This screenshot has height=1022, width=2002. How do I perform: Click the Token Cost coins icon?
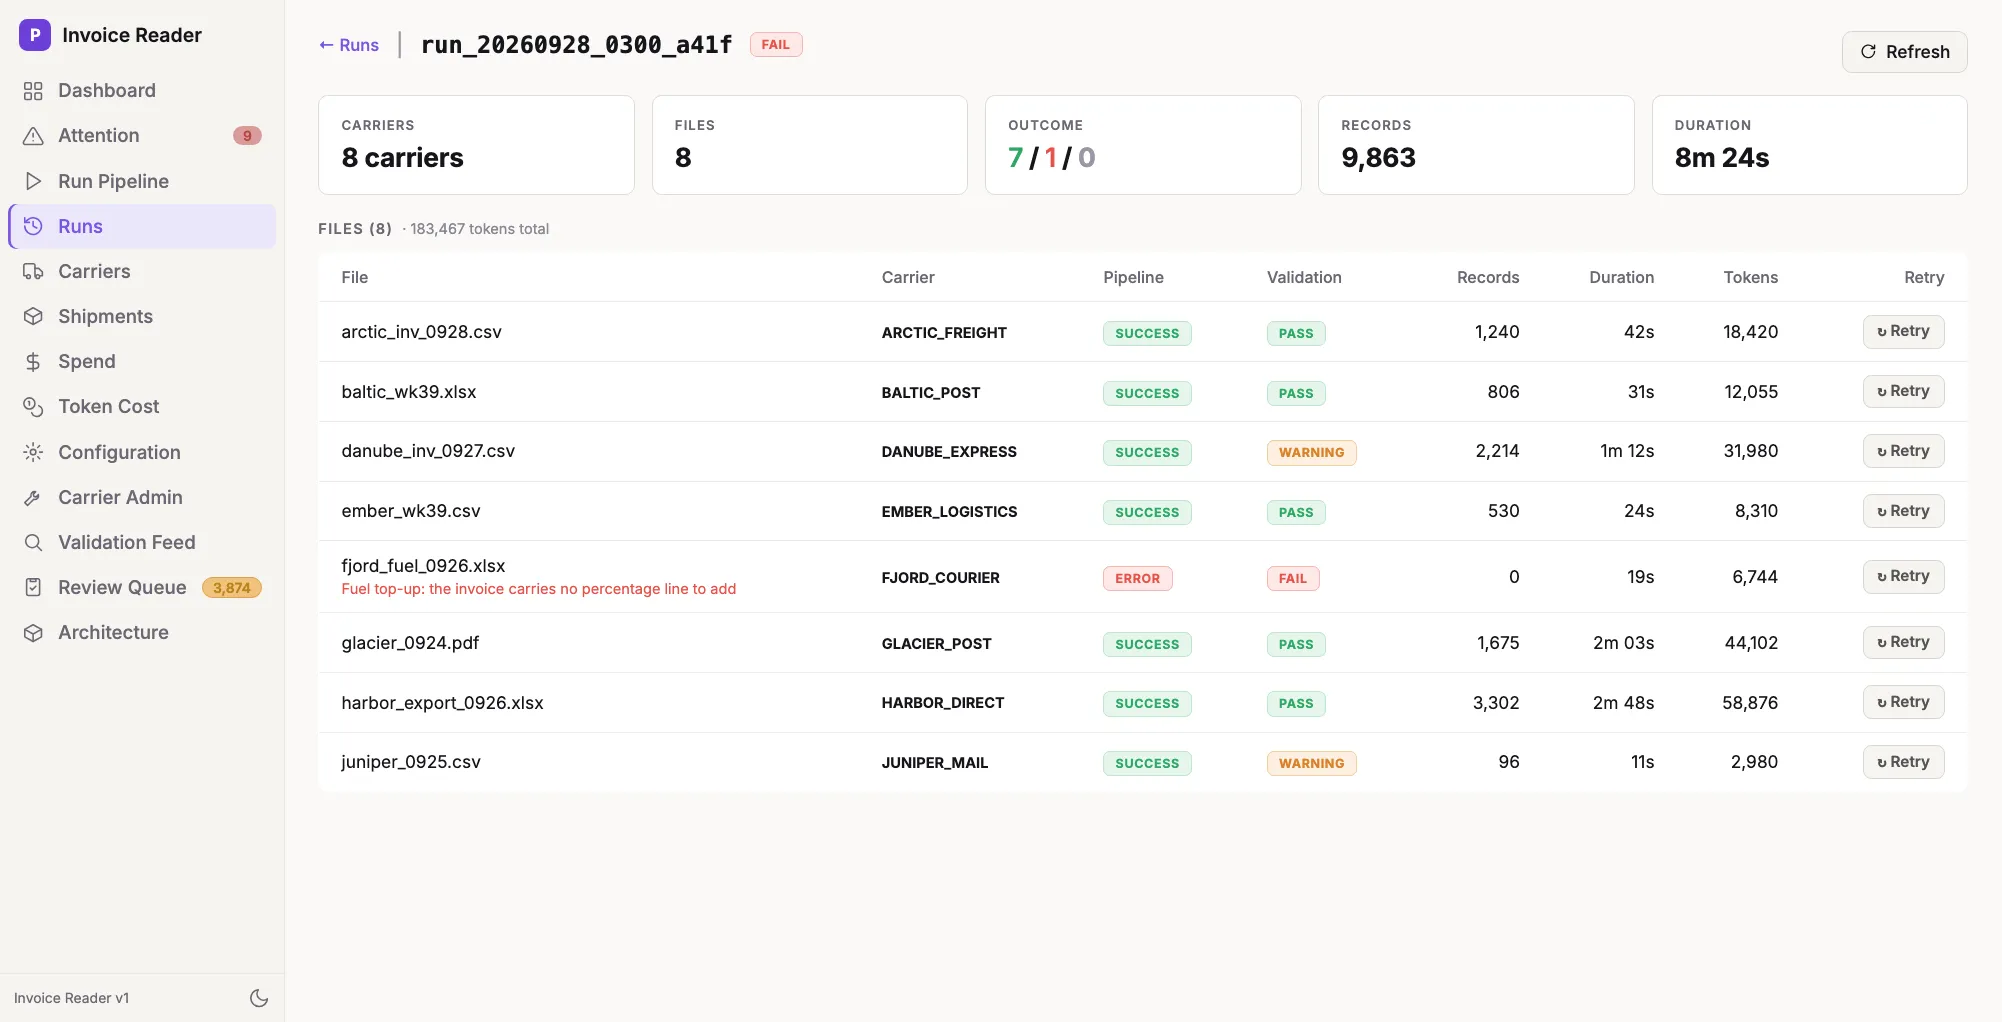[33, 407]
